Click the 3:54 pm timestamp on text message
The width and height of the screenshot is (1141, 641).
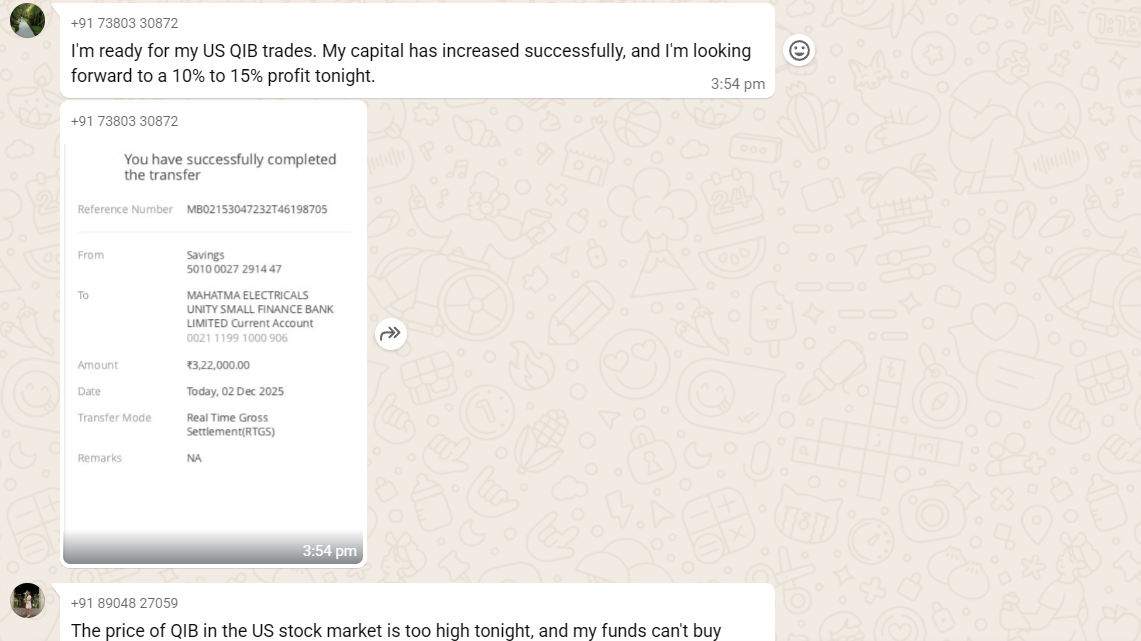pos(737,84)
